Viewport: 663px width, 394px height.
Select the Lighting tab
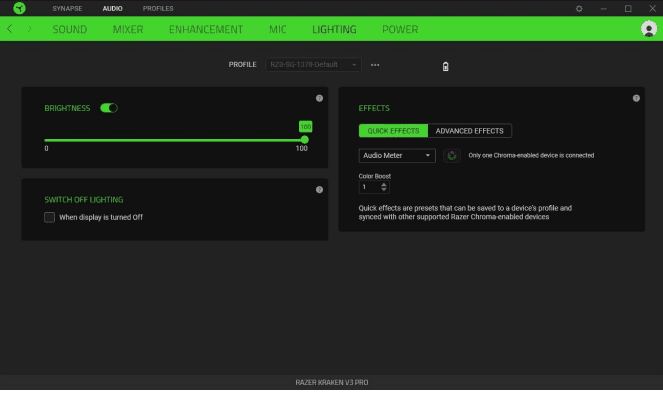pyautogui.click(x=334, y=29)
